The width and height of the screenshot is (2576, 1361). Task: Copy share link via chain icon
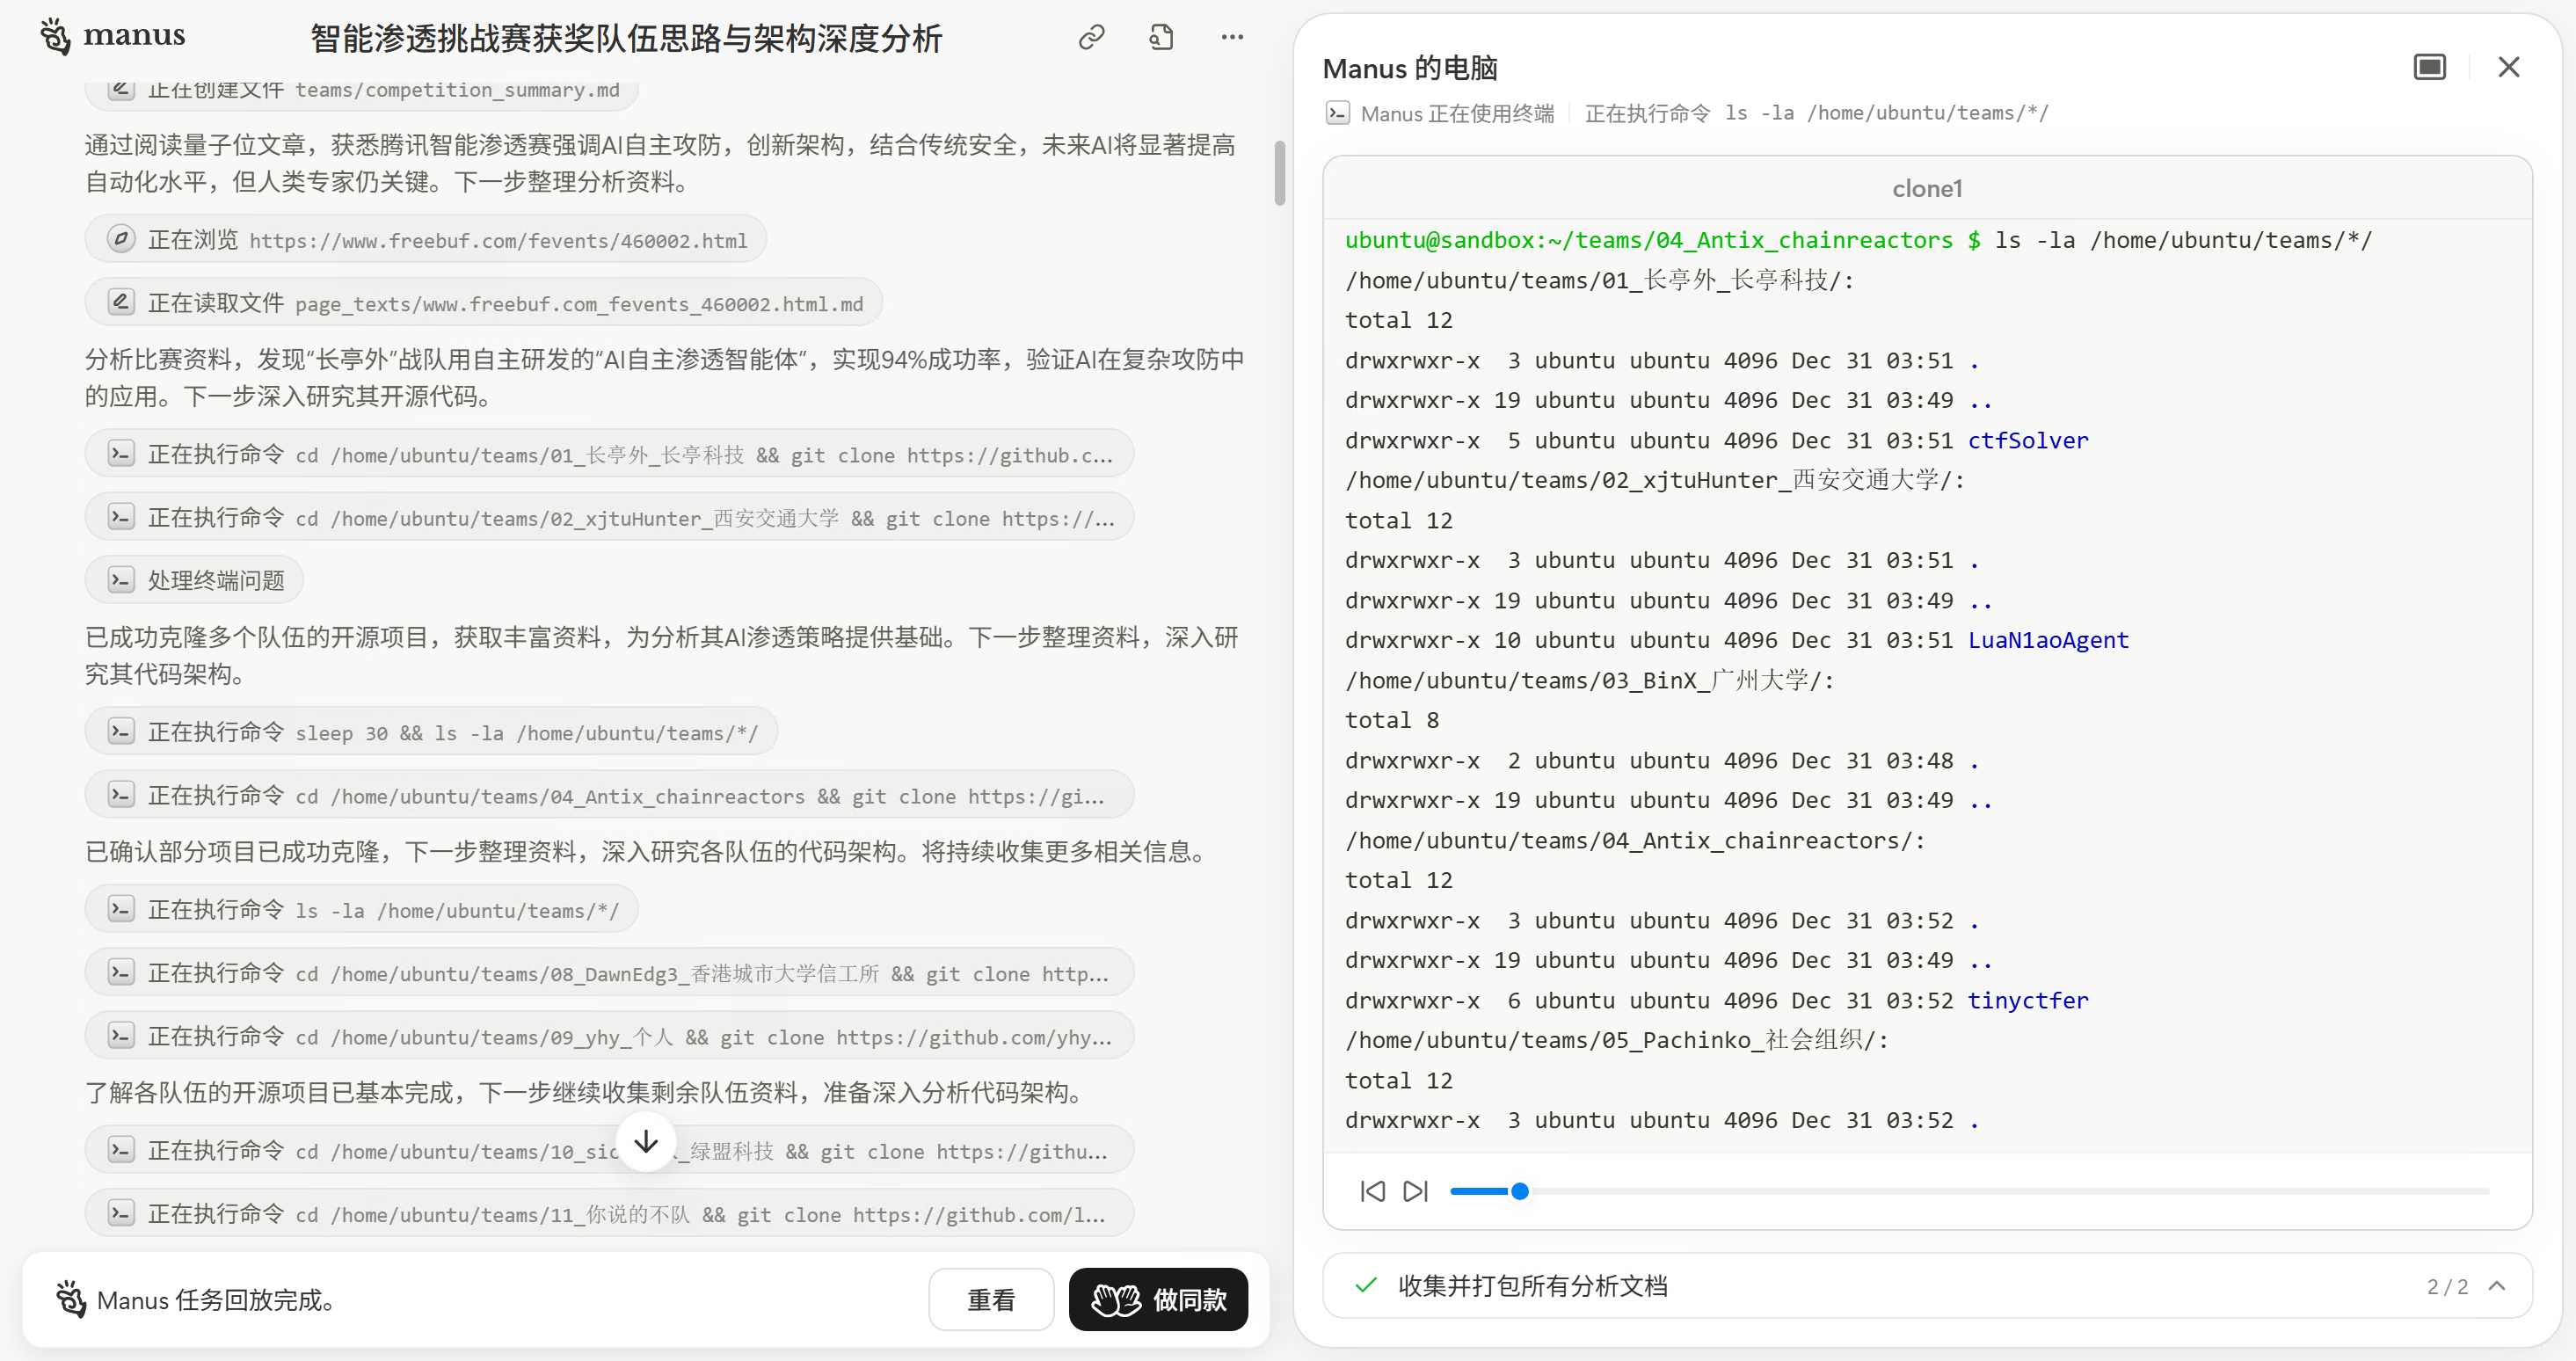pos(1091,37)
